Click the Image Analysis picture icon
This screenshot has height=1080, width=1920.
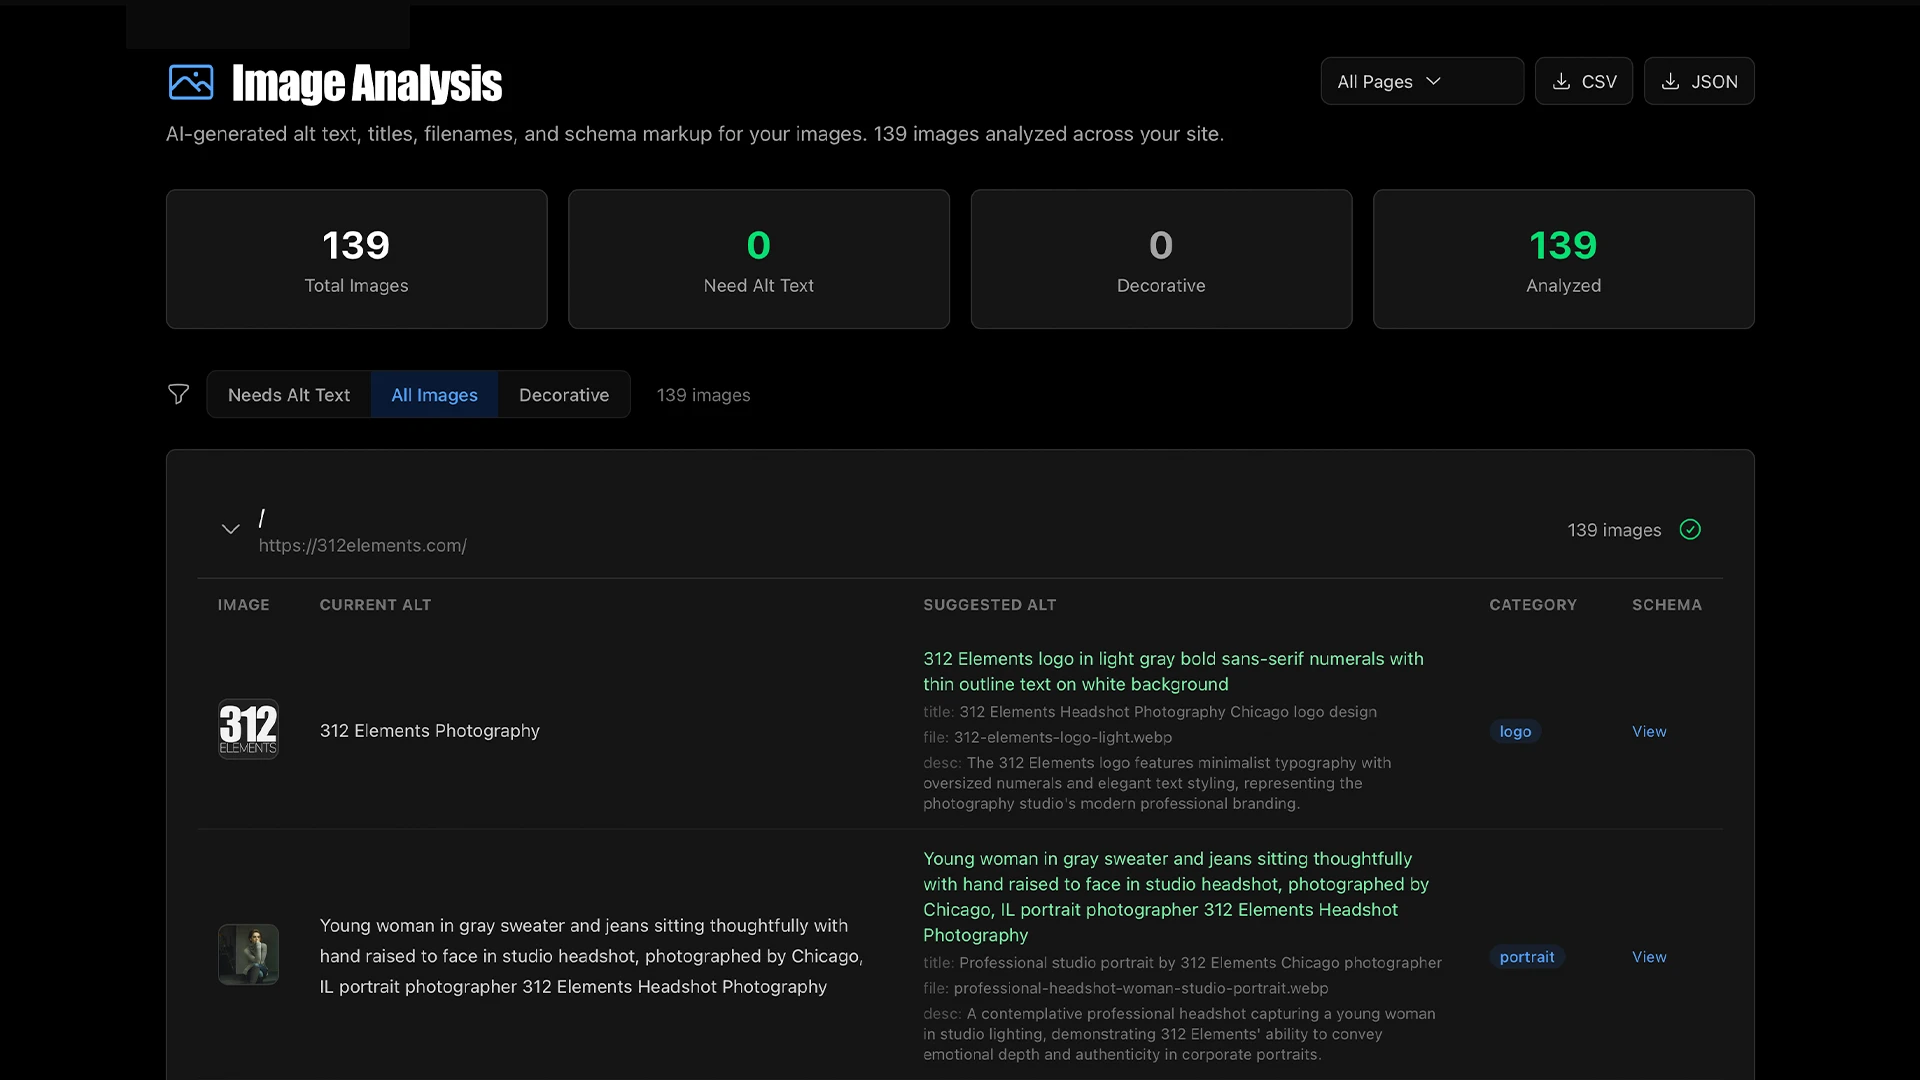coord(191,82)
